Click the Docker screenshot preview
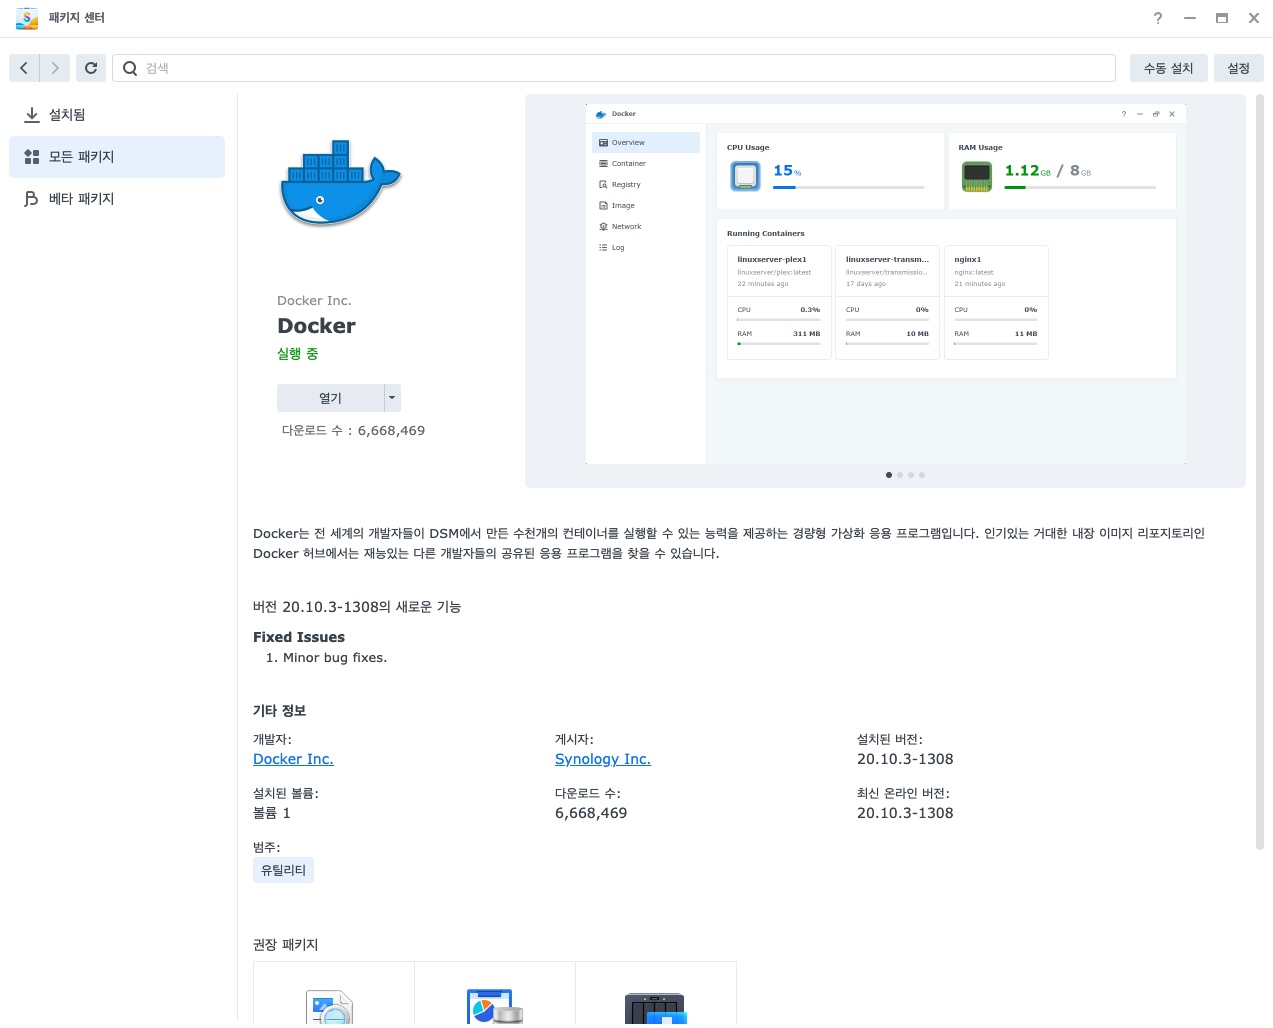The width and height of the screenshot is (1273, 1028). pyautogui.click(x=886, y=284)
